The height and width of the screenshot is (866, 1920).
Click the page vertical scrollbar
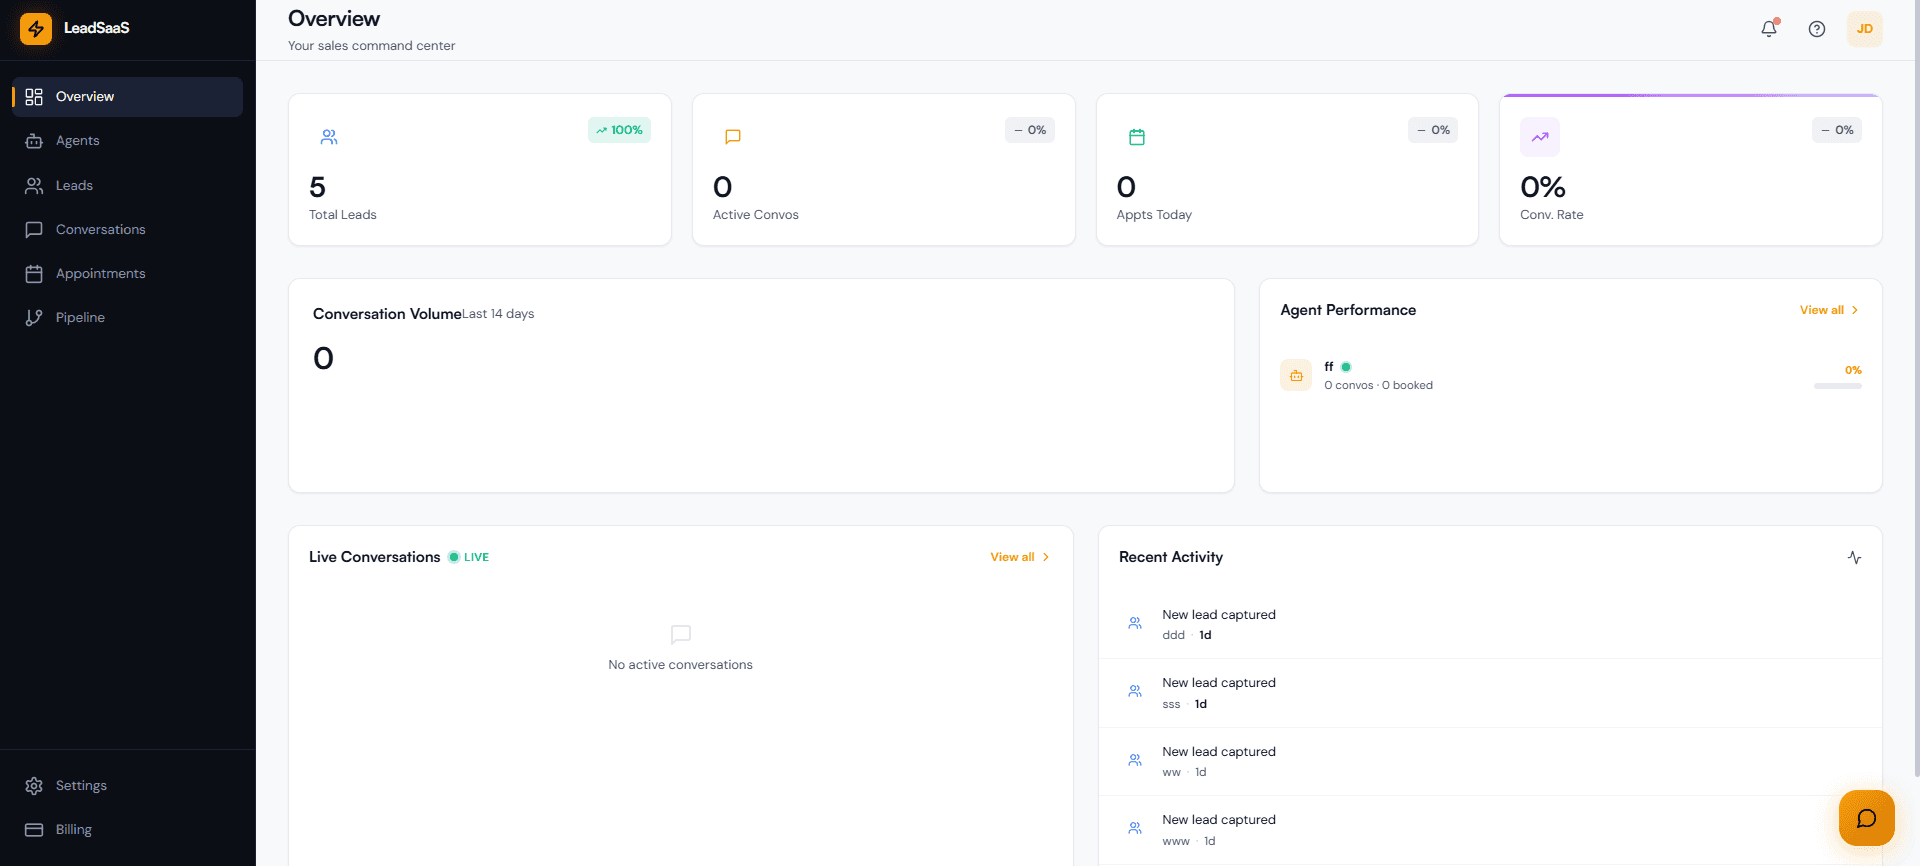1915,390
